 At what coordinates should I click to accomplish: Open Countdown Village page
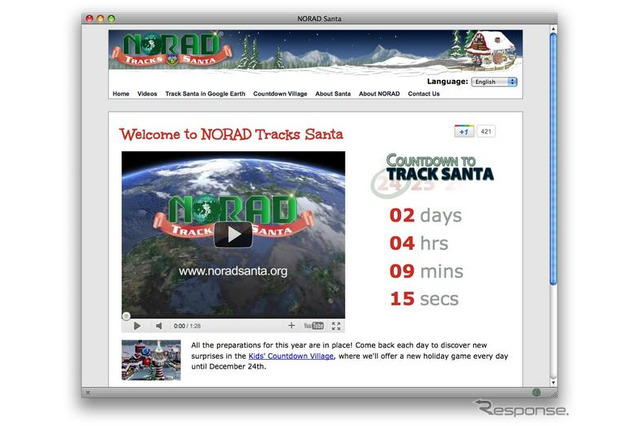(280, 93)
